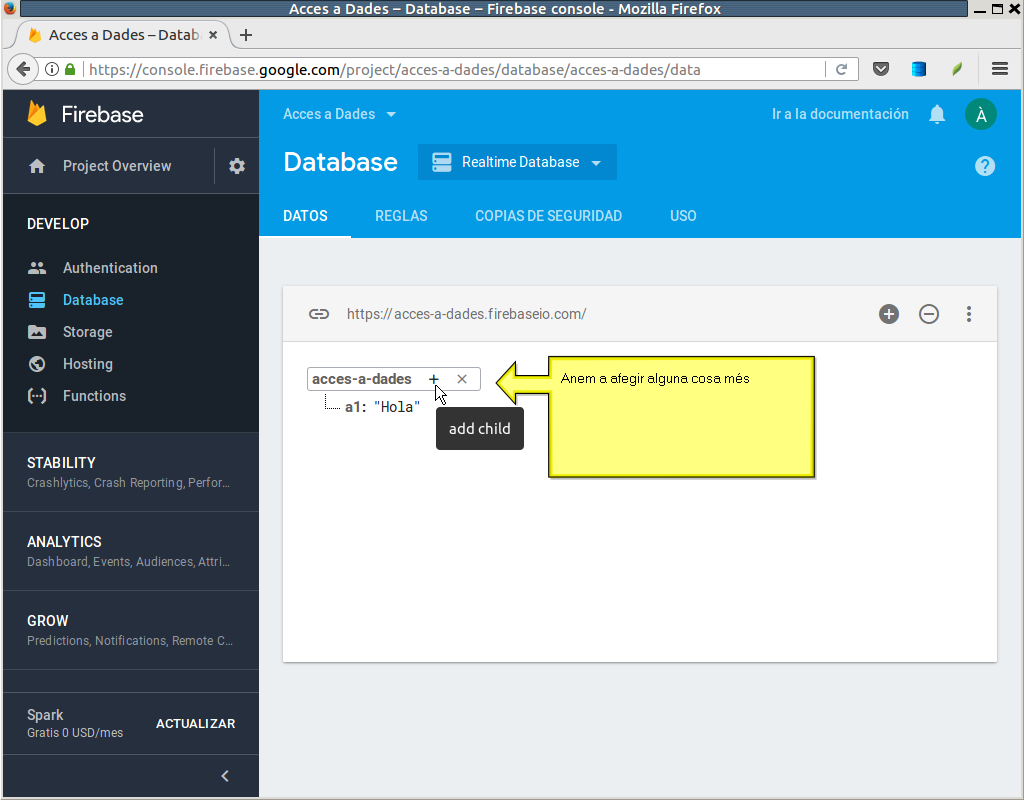This screenshot has height=800, width=1024.
Task: Open the COPIAS DE SEGURIDAD tab
Action: pos(548,216)
